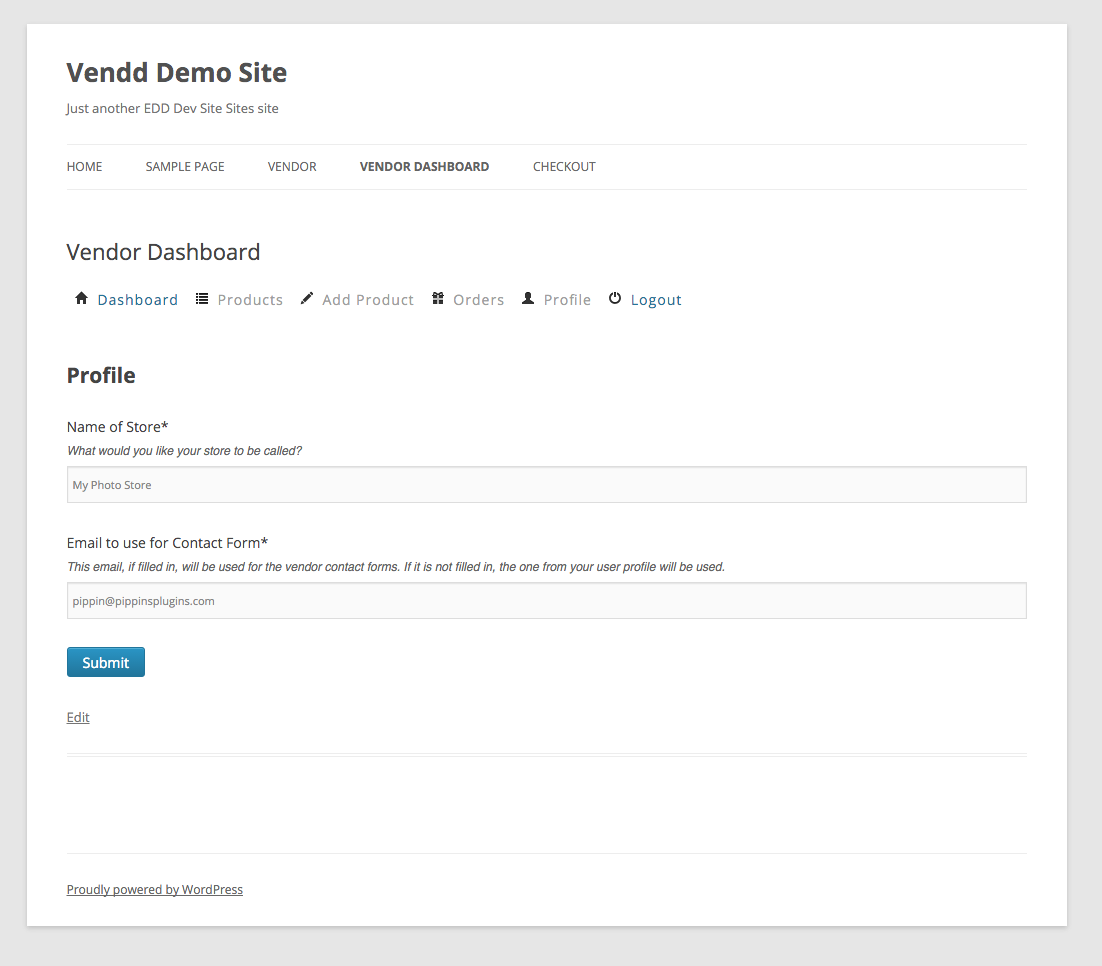Click the Name of Store input field
Screen dimensions: 1102x966
(546, 485)
